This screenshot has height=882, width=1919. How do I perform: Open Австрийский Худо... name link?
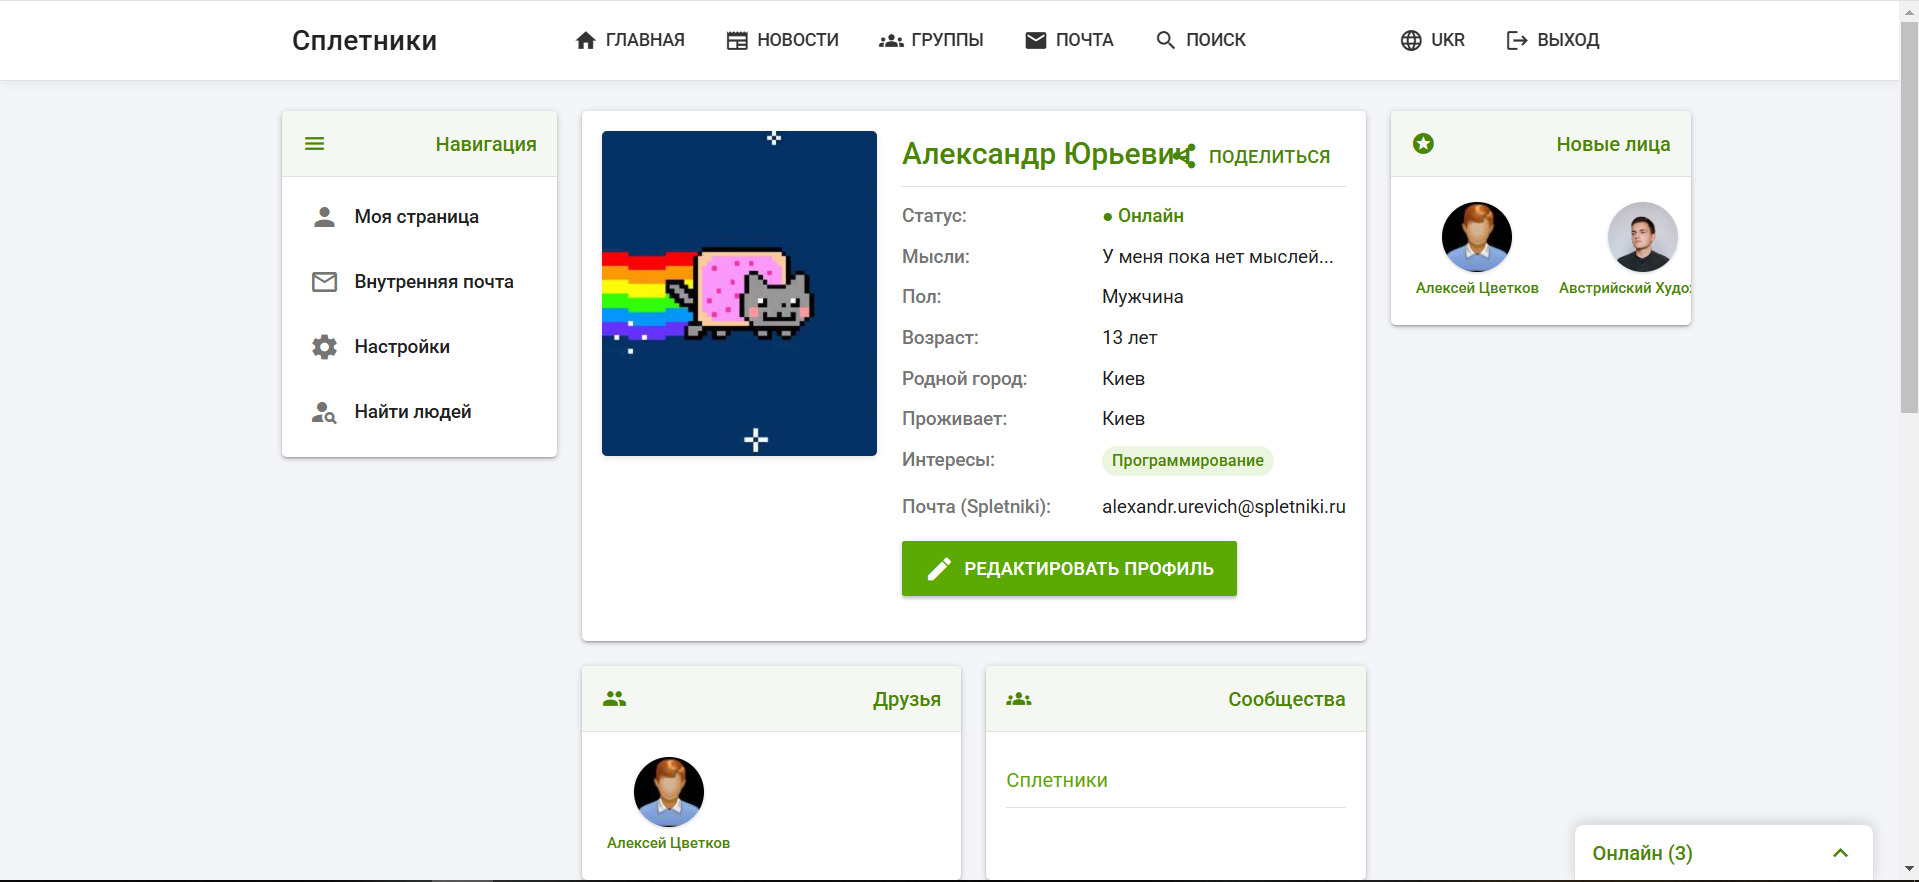(x=1625, y=288)
